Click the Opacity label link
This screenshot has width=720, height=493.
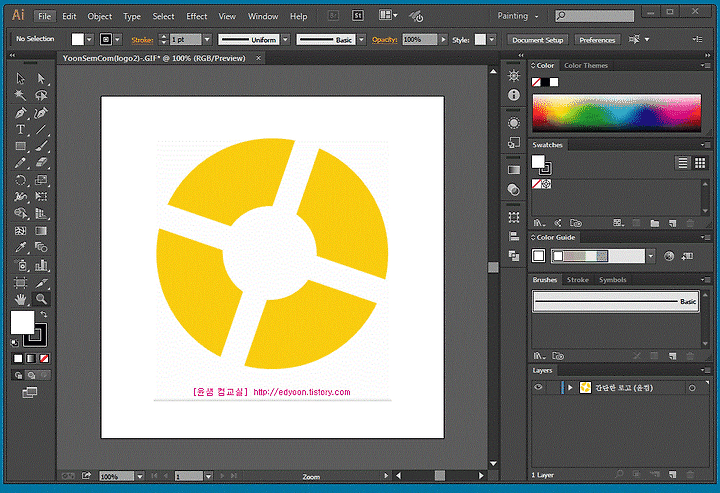pyautogui.click(x=385, y=40)
